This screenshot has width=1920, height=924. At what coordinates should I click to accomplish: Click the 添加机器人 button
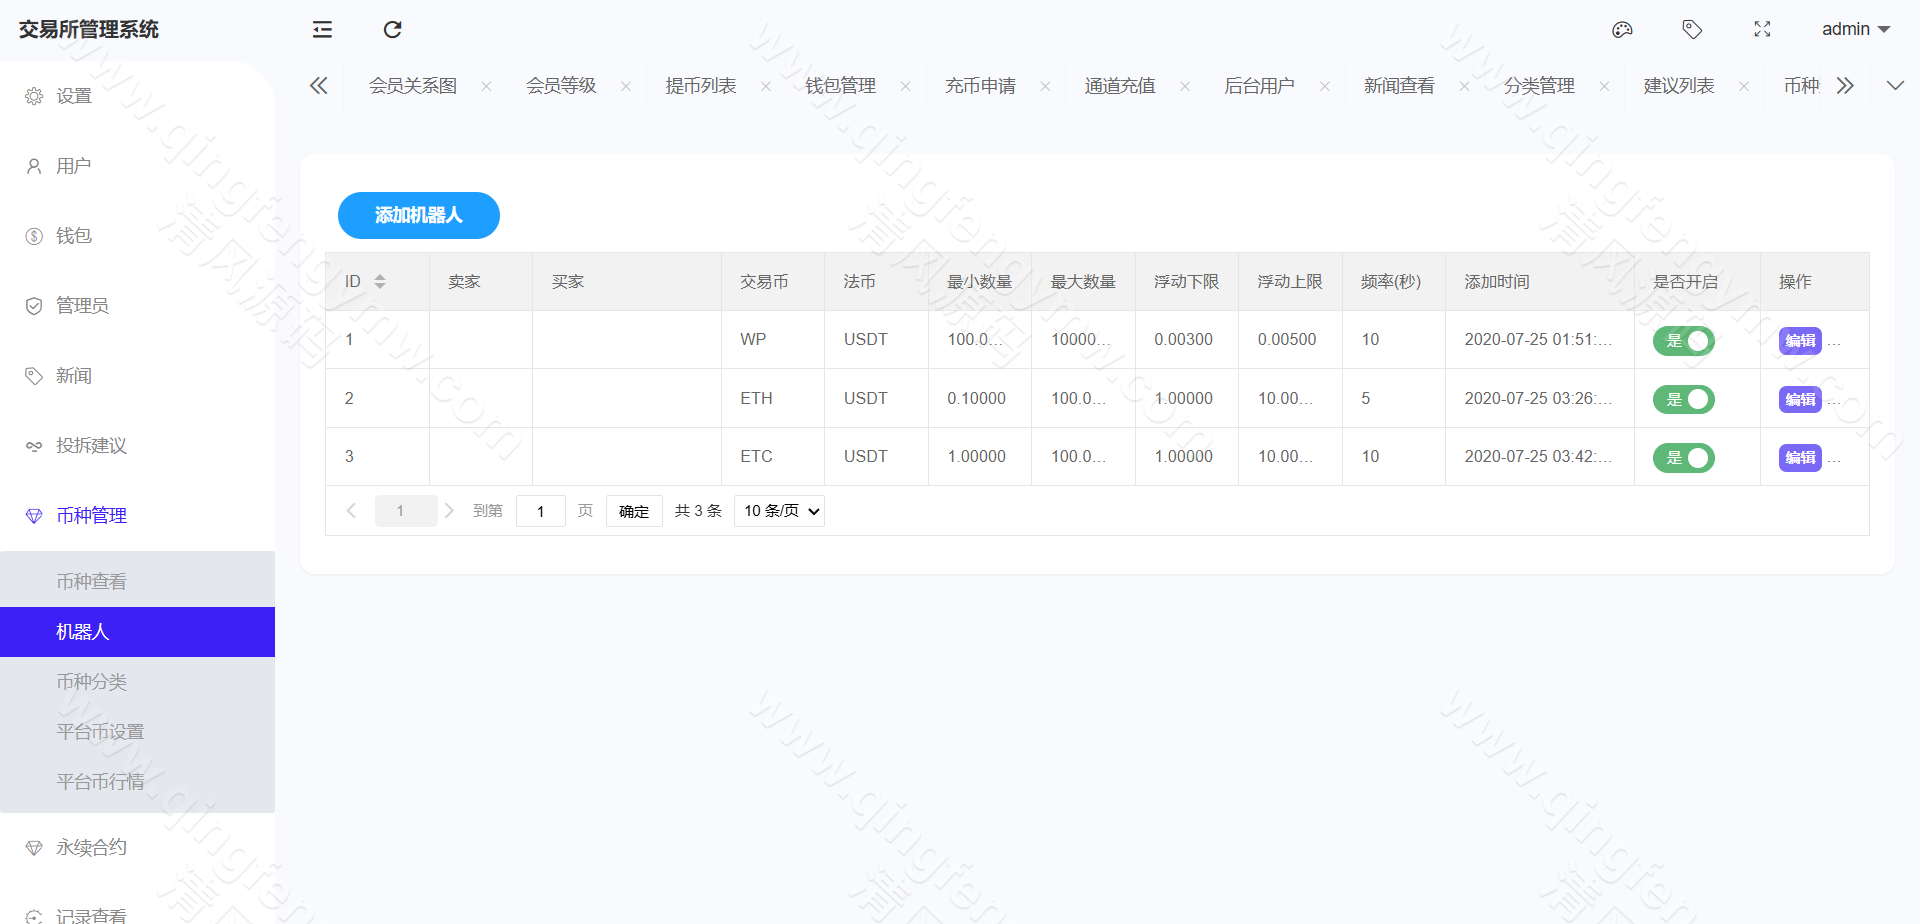(418, 215)
